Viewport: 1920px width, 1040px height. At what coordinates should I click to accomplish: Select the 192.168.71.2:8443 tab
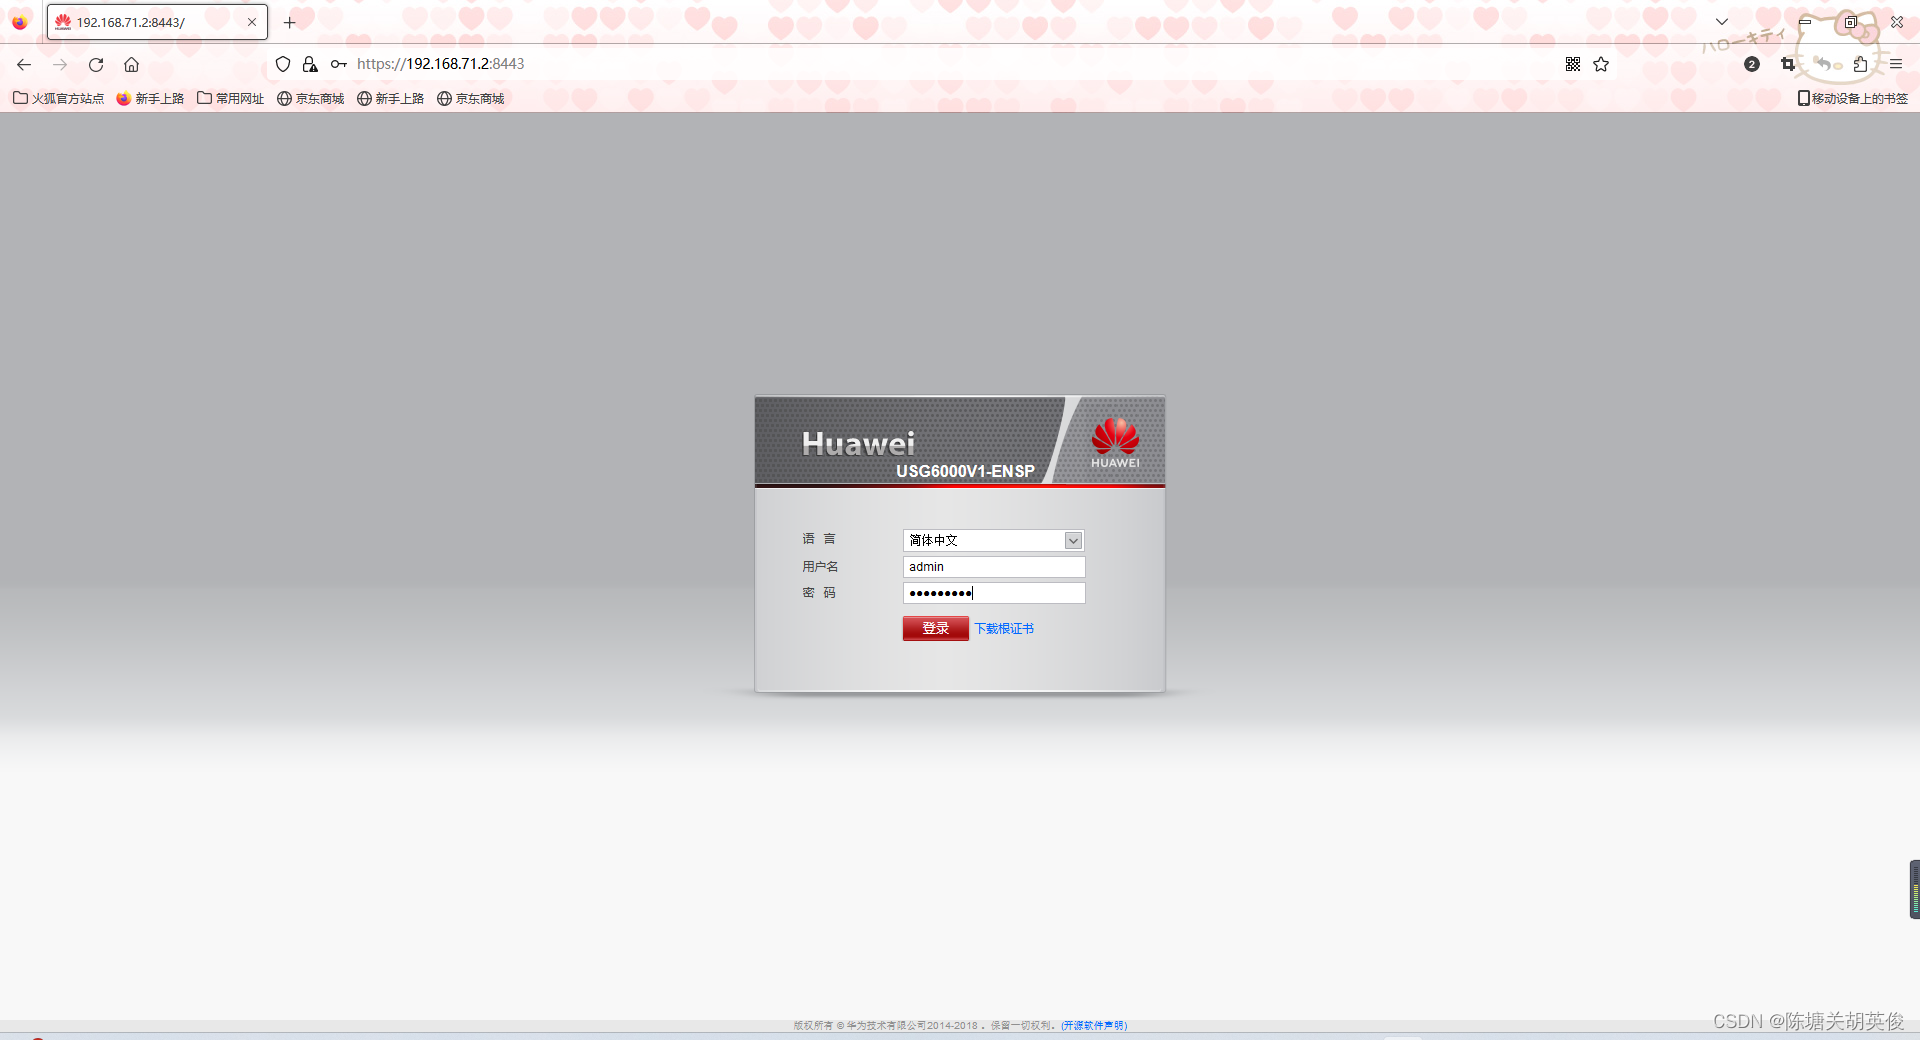click(x=157, y=22)
